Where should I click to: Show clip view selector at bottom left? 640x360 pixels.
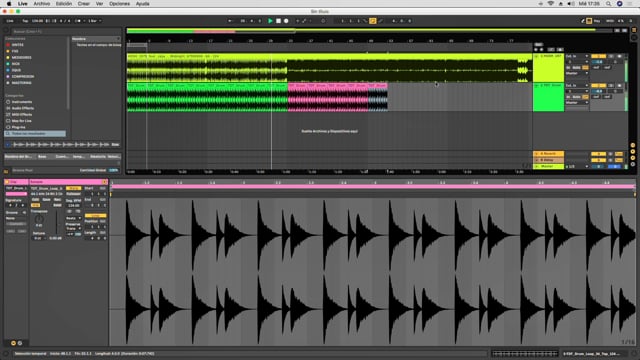13,343
